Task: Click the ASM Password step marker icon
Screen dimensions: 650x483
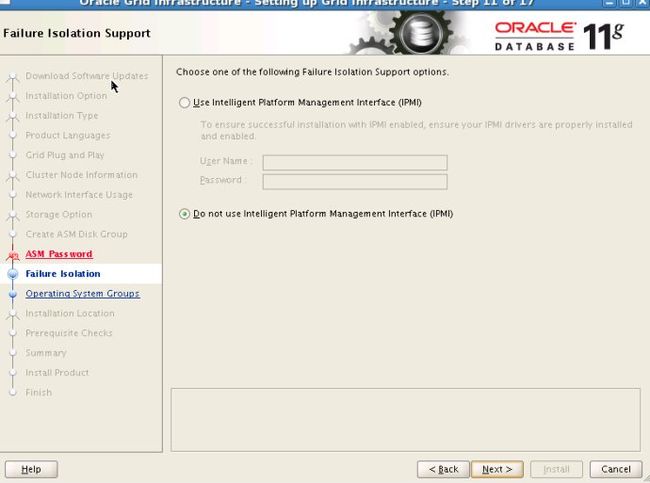Action: 13,255
